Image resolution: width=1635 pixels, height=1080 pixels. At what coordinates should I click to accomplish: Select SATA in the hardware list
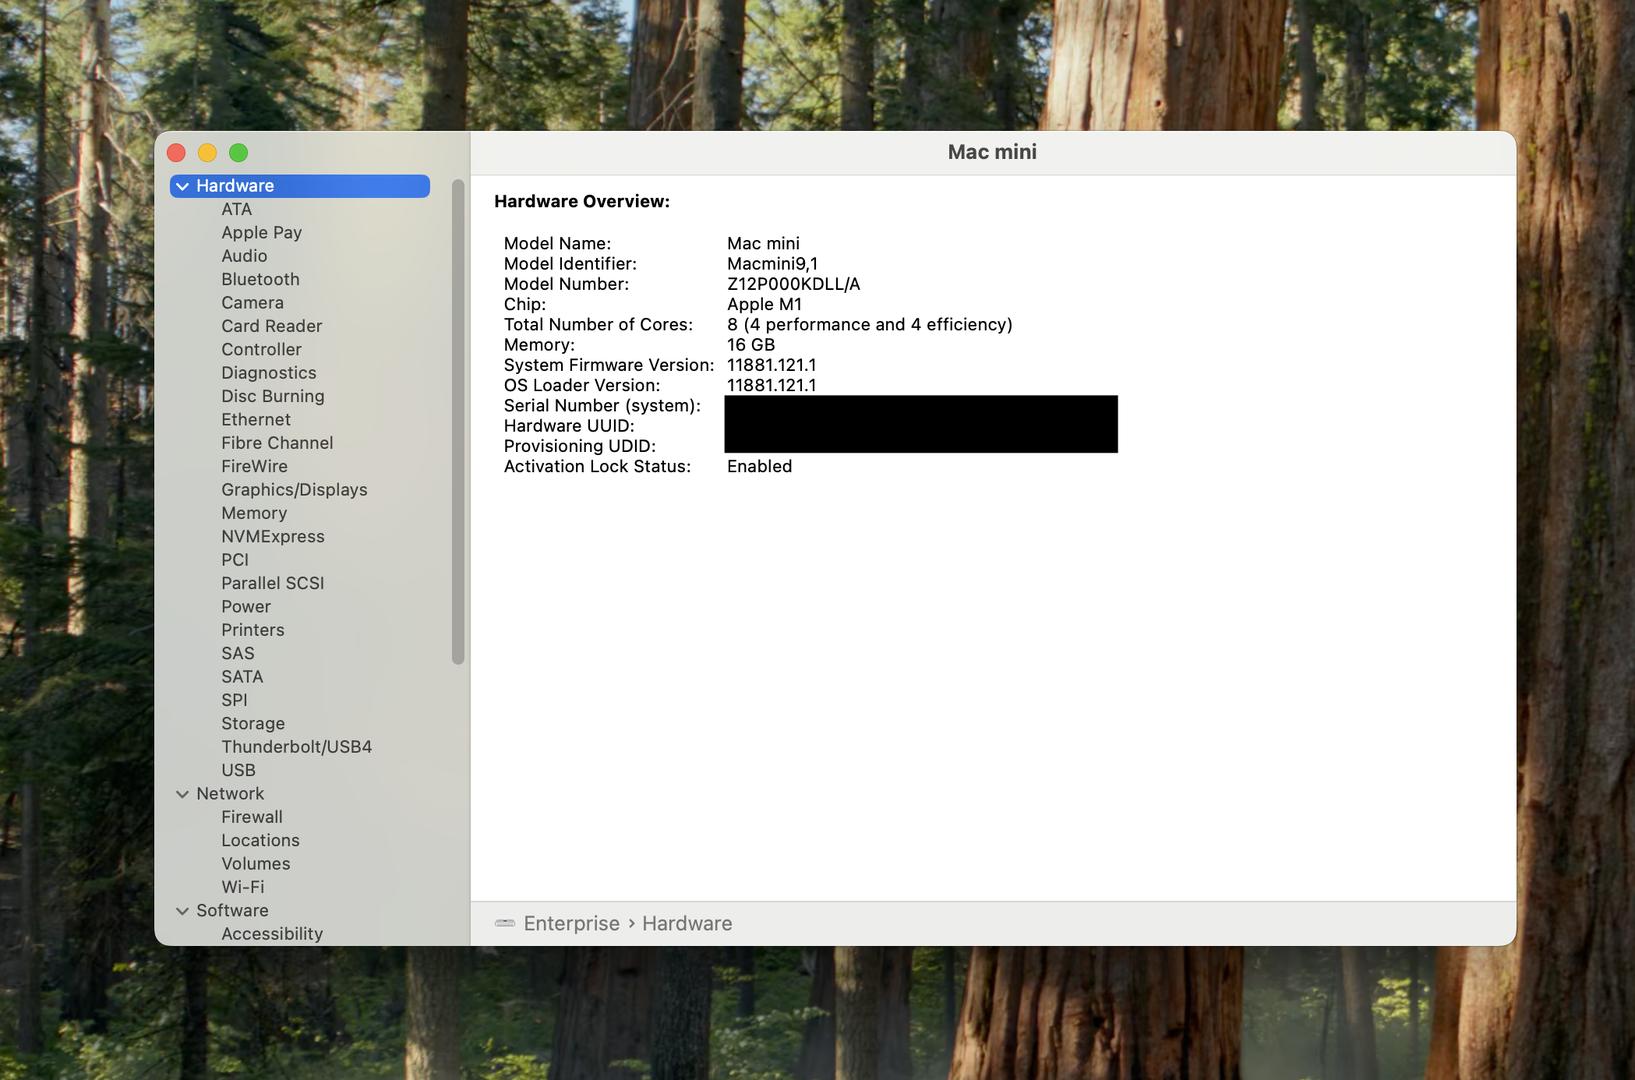coord(242,677)
